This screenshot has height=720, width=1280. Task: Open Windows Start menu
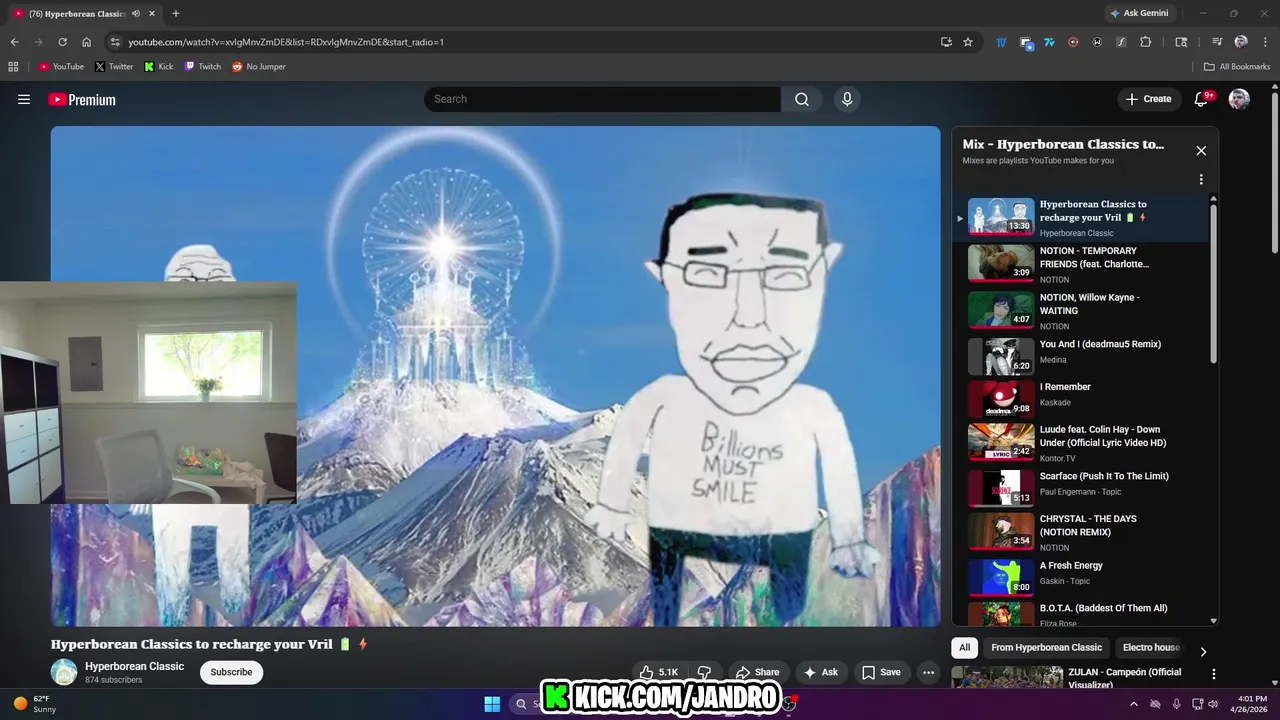492,703
